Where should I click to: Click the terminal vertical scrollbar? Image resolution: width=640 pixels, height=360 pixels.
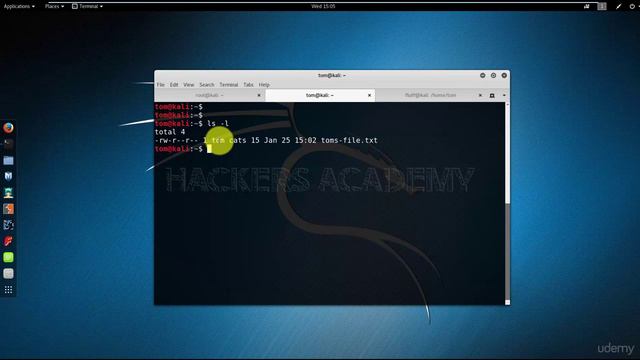(x=507, y=203)
